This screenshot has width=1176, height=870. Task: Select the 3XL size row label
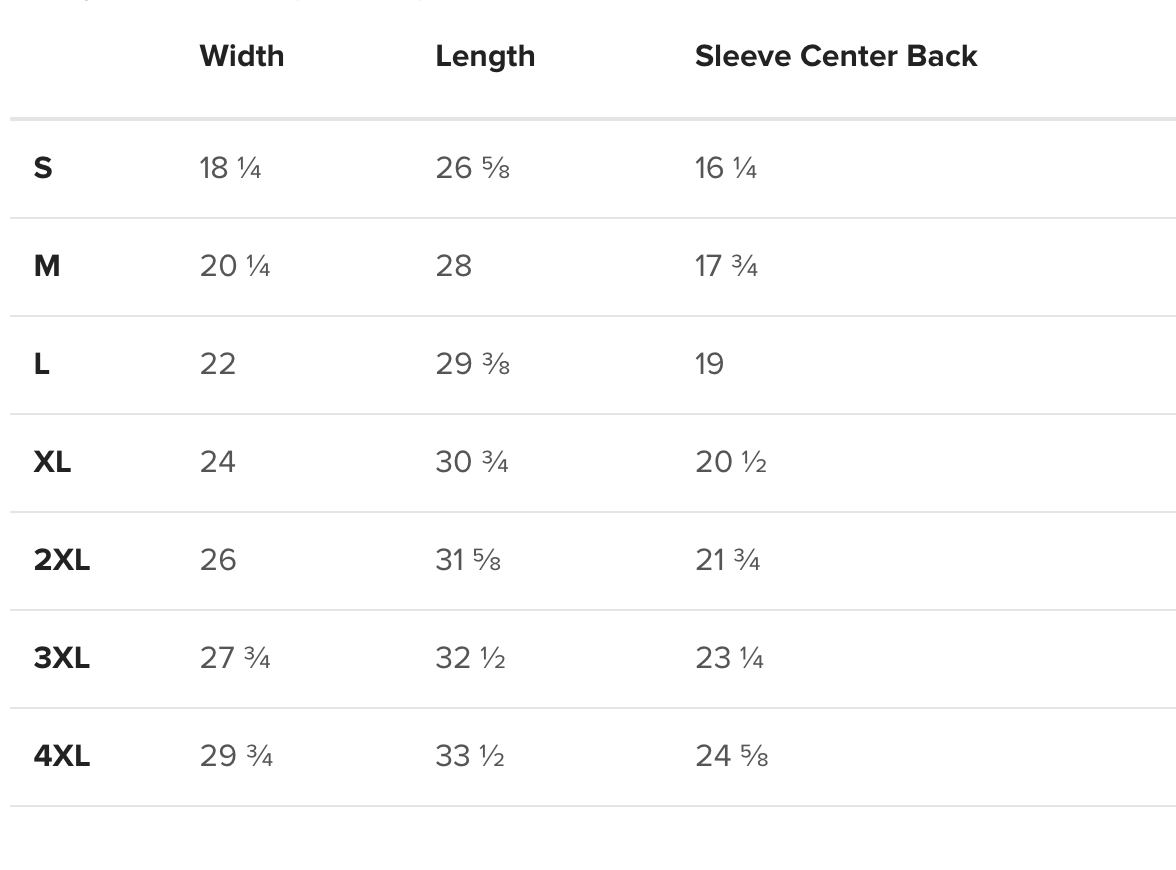pos(62,658)
